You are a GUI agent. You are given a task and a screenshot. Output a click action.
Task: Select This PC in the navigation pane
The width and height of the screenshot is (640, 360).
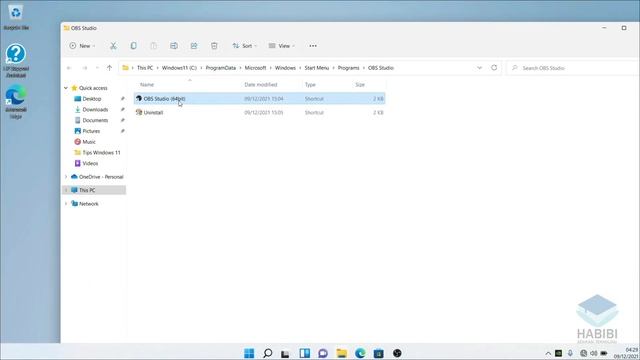(94, 190)
